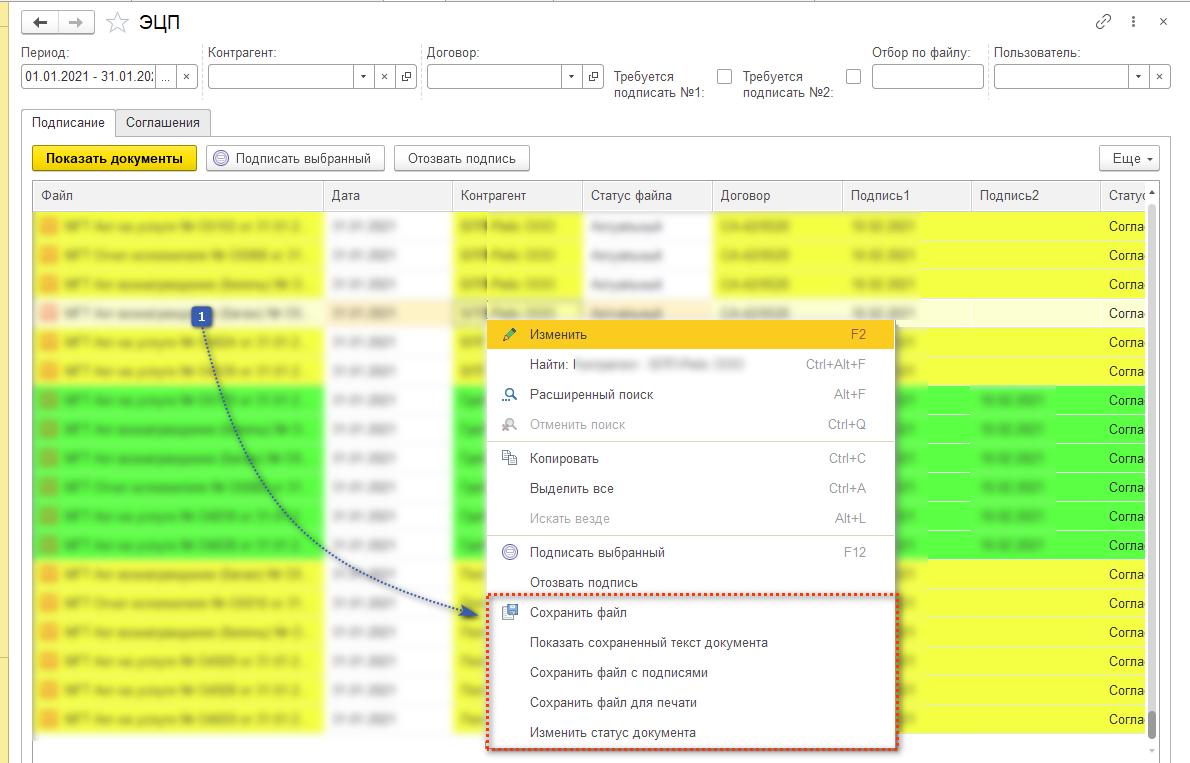This screenshot has width=1190, height=763.
Task: Click the get-link chain icon
Action: [1104, 21]
